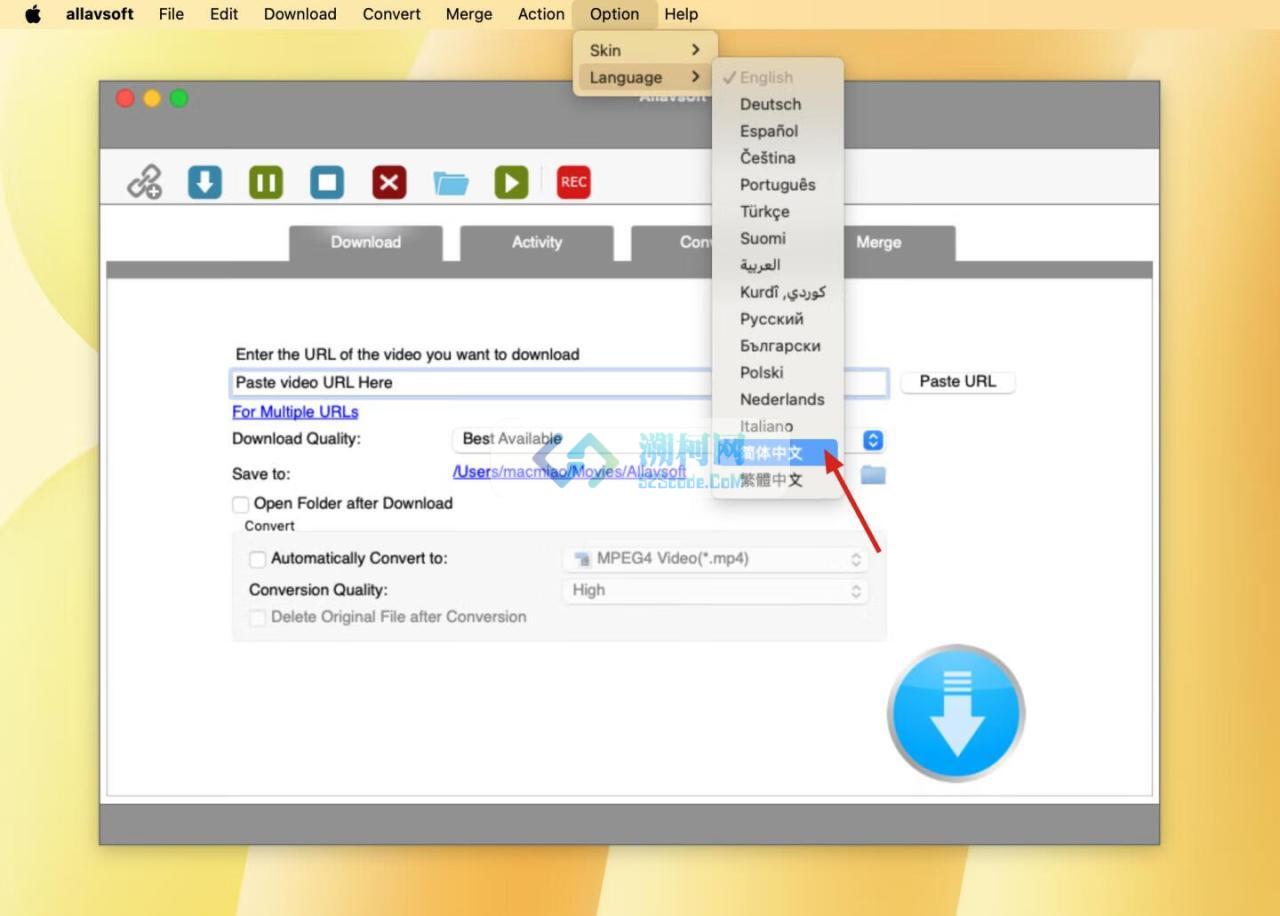The width and height of the screenshot is (1280, 916).
Task: Choose Suomi language
Action: coord(778,238)
